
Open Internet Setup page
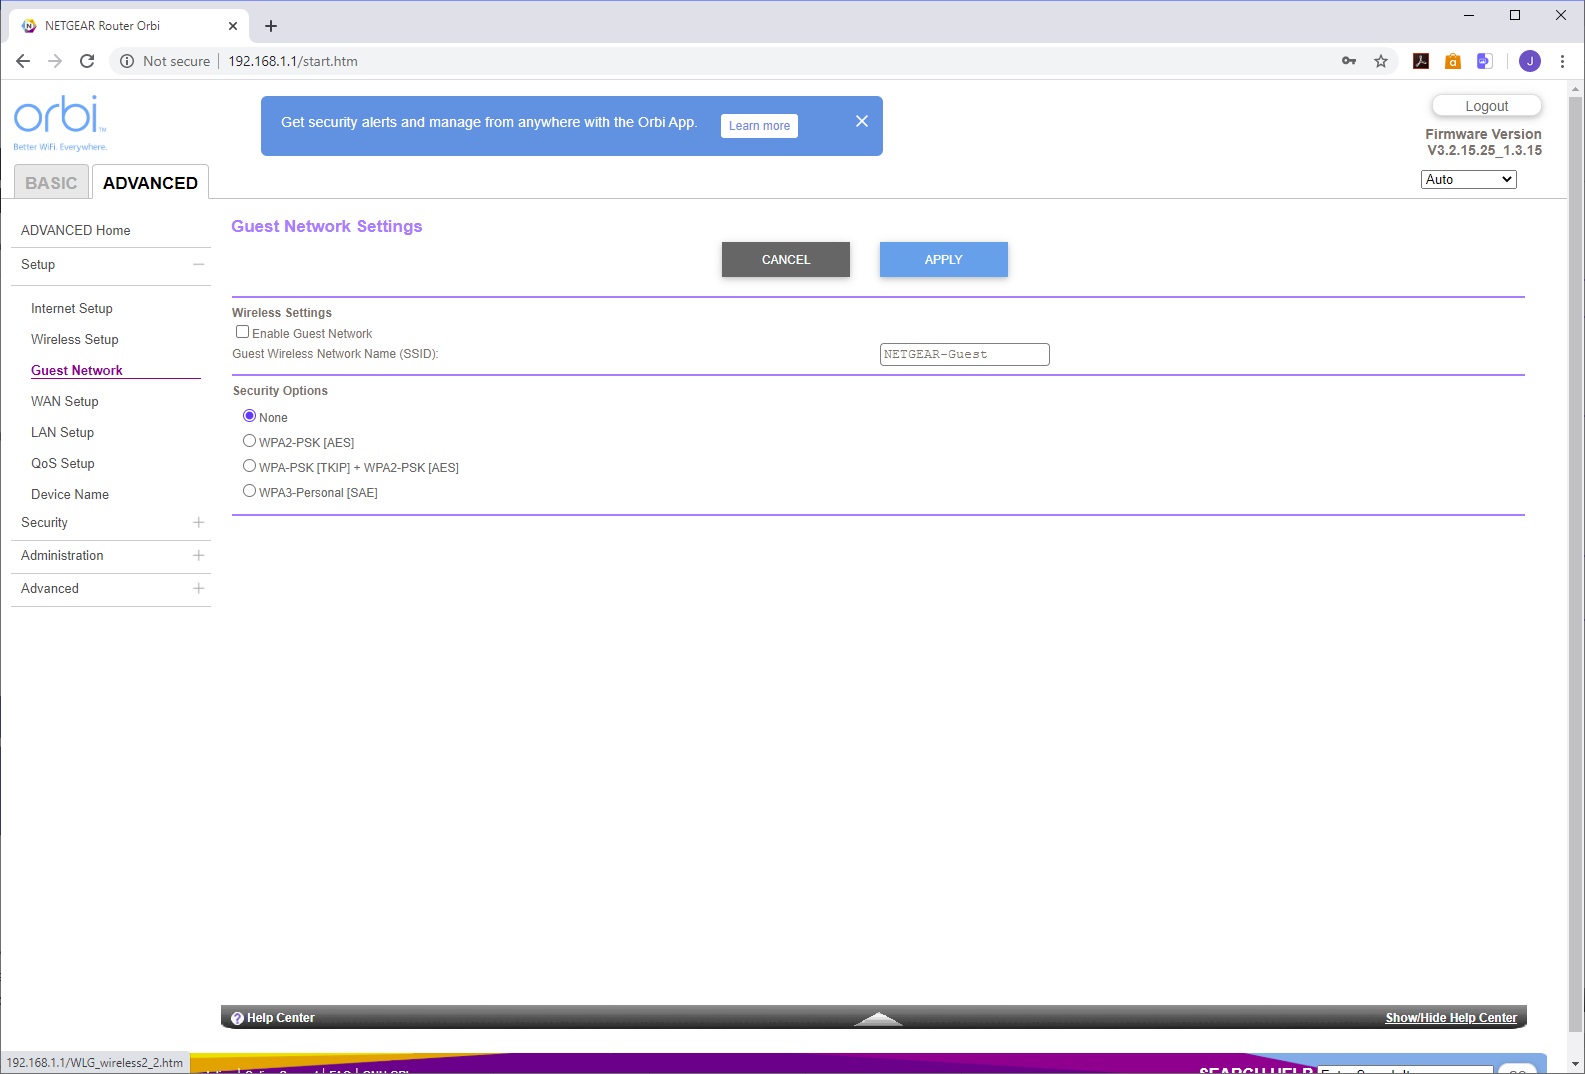point(72,308)
